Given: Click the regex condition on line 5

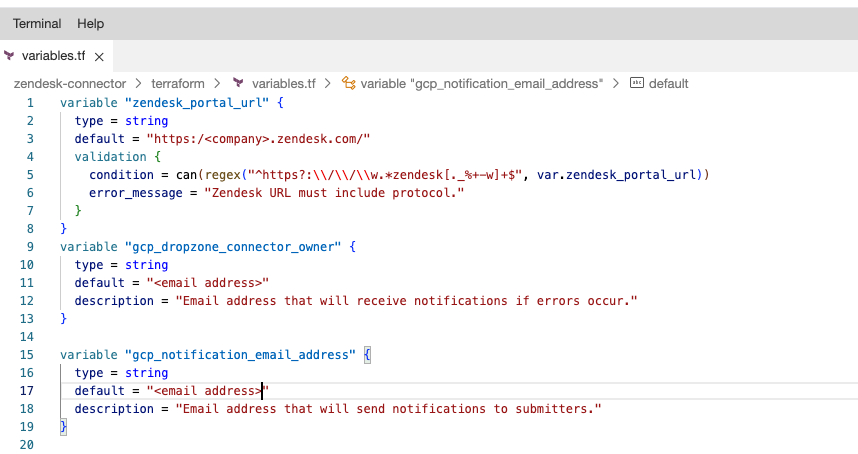Looking at the screenshot, I should click(399, 175).
